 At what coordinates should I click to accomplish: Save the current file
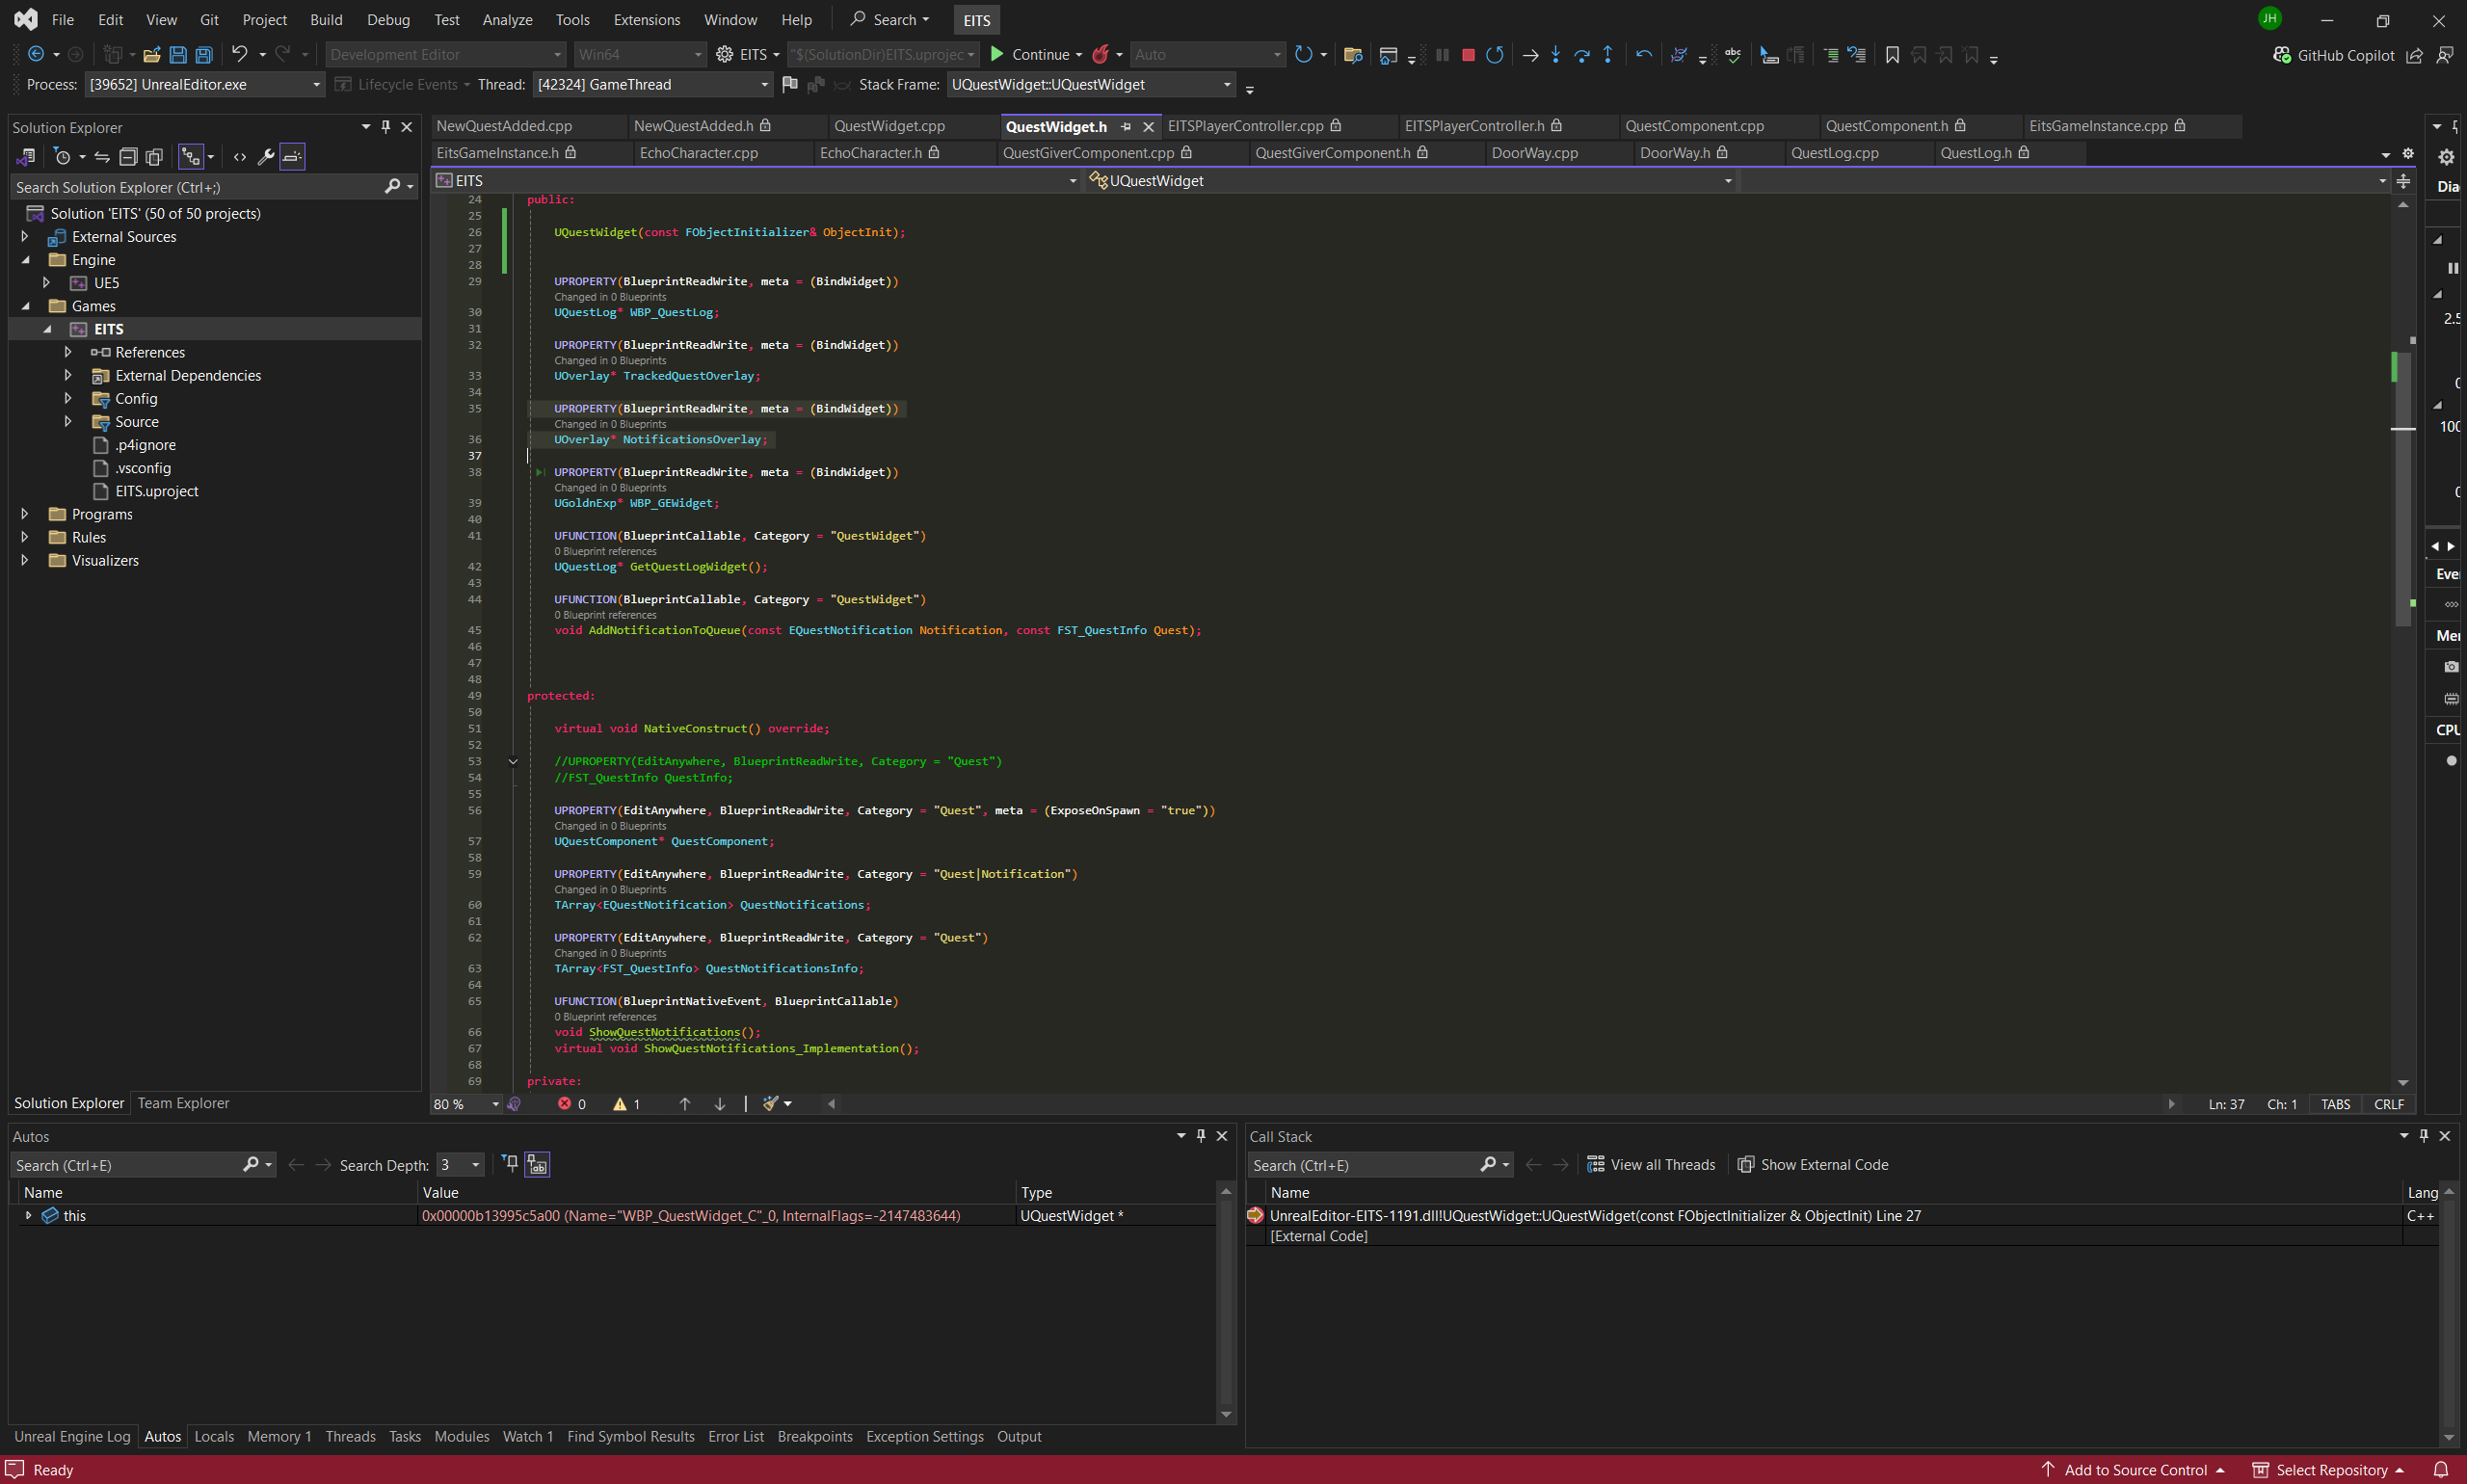pyautogui.click(x=178, y=55)
